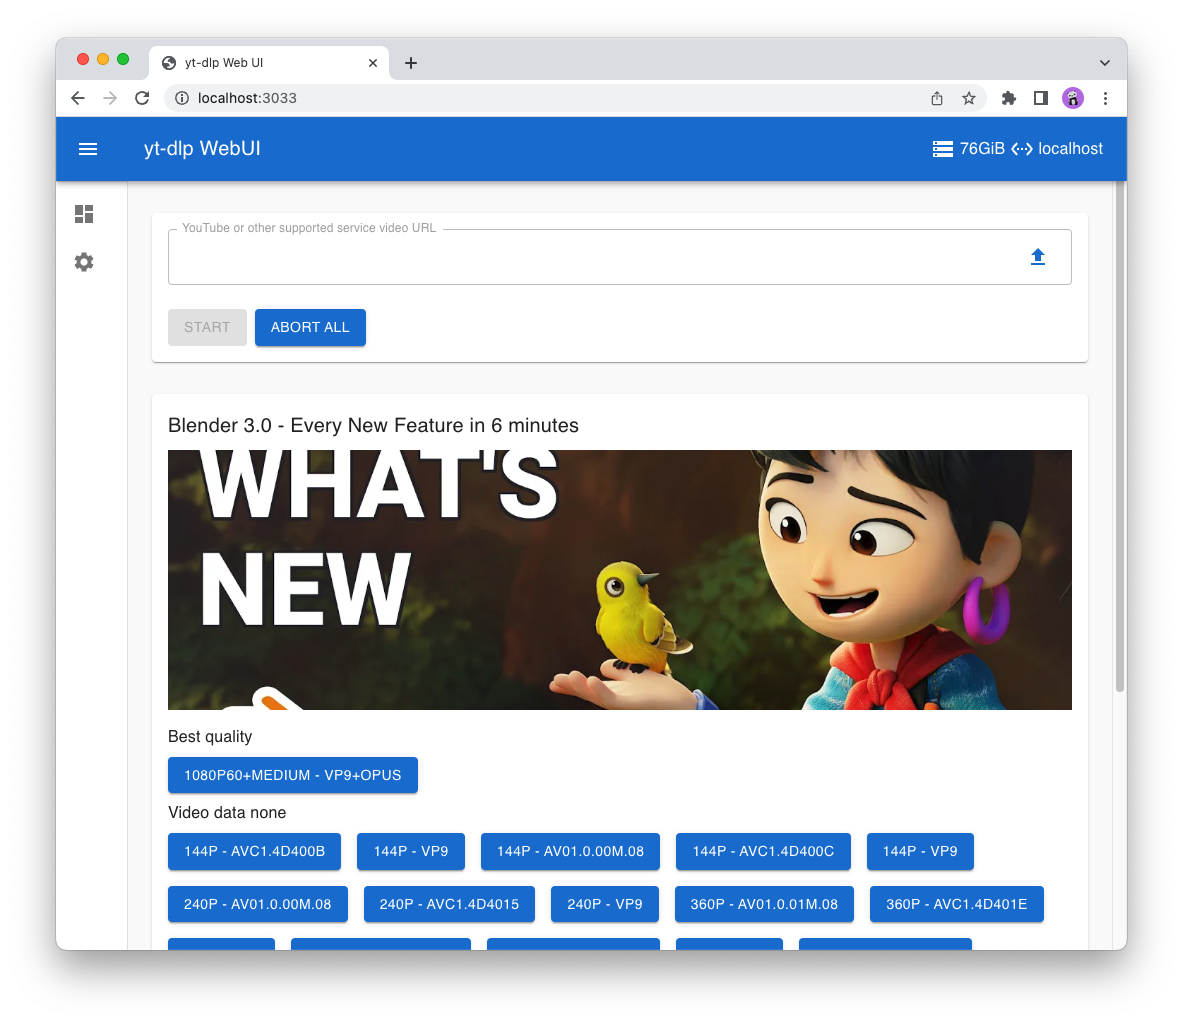
Task: Open the Chrome profile avatar
Action: click(1073, 98)
